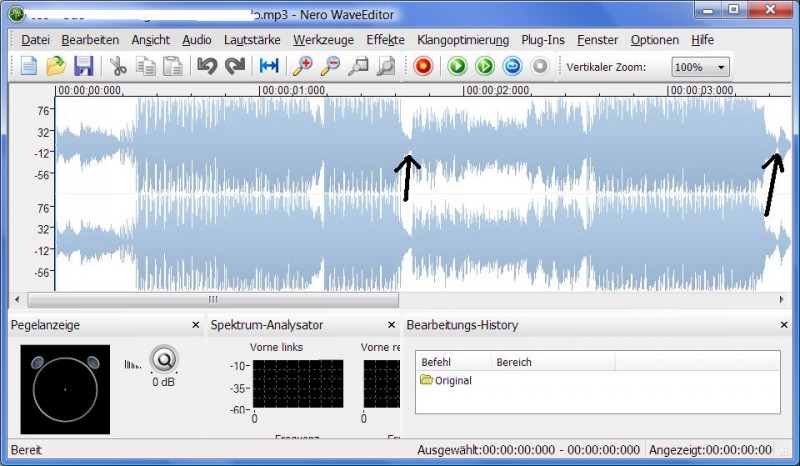800x466 pixels.
Task: Create a new file with the toolbar icon
Action: point(29,67)
